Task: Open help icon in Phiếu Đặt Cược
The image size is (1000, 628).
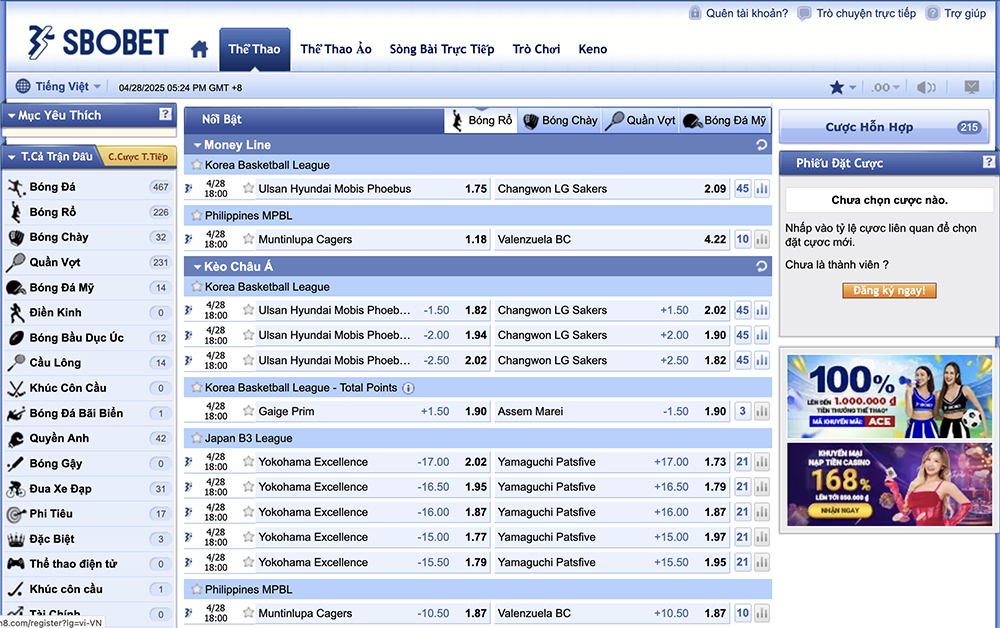Action: (989, 162)
